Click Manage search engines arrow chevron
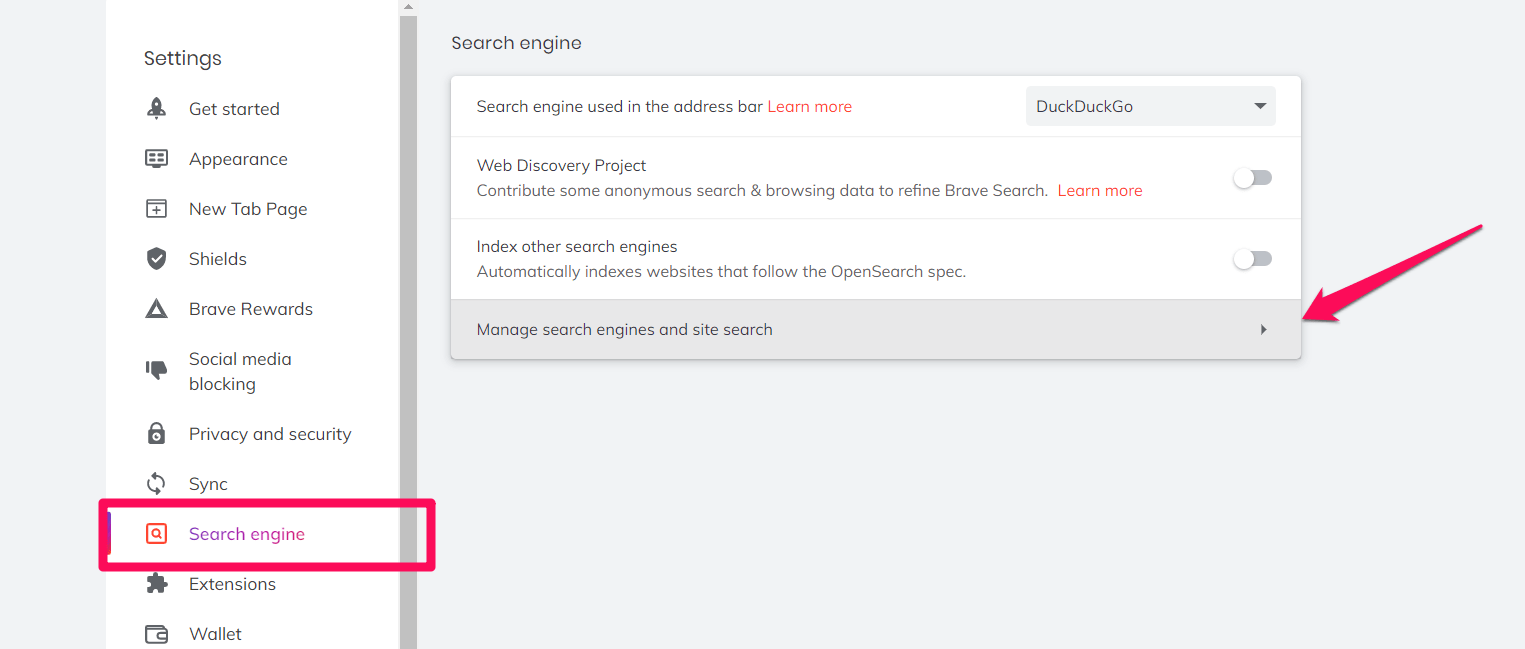Image resolution: width=1525 pixels, height=649 pixels. 1264,329
